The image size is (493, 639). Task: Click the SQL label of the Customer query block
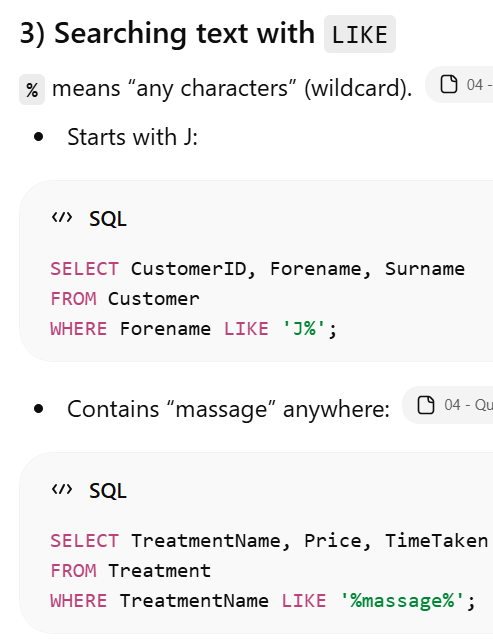[x=108, y=218]
